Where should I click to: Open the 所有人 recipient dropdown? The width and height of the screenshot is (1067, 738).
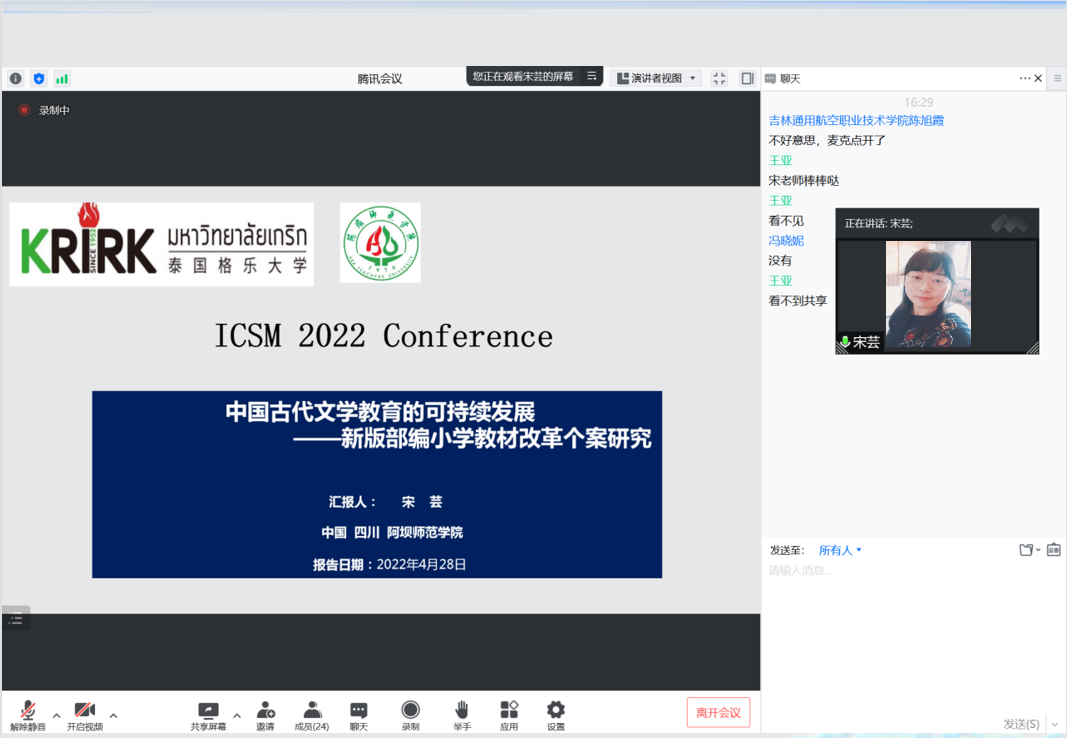(x=840, y=550)
